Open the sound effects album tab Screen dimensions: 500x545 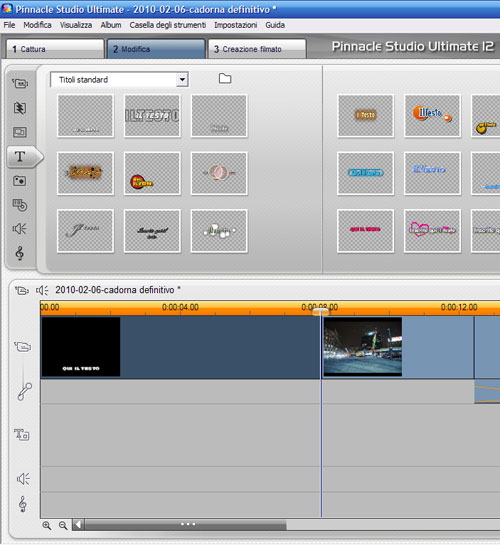pyautogui.click(x=19, y=229)
